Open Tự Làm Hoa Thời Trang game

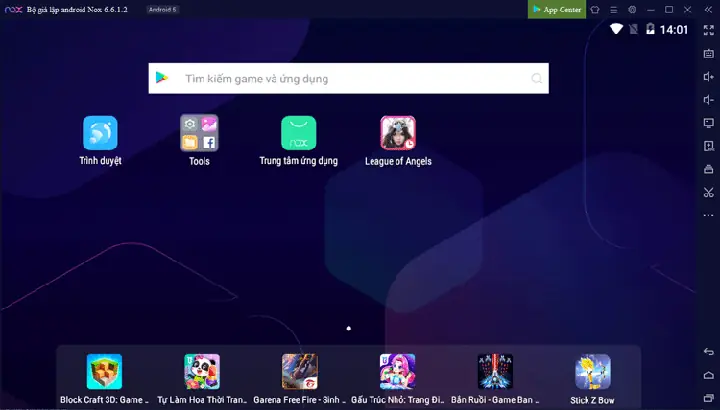[x=202, y=371]
